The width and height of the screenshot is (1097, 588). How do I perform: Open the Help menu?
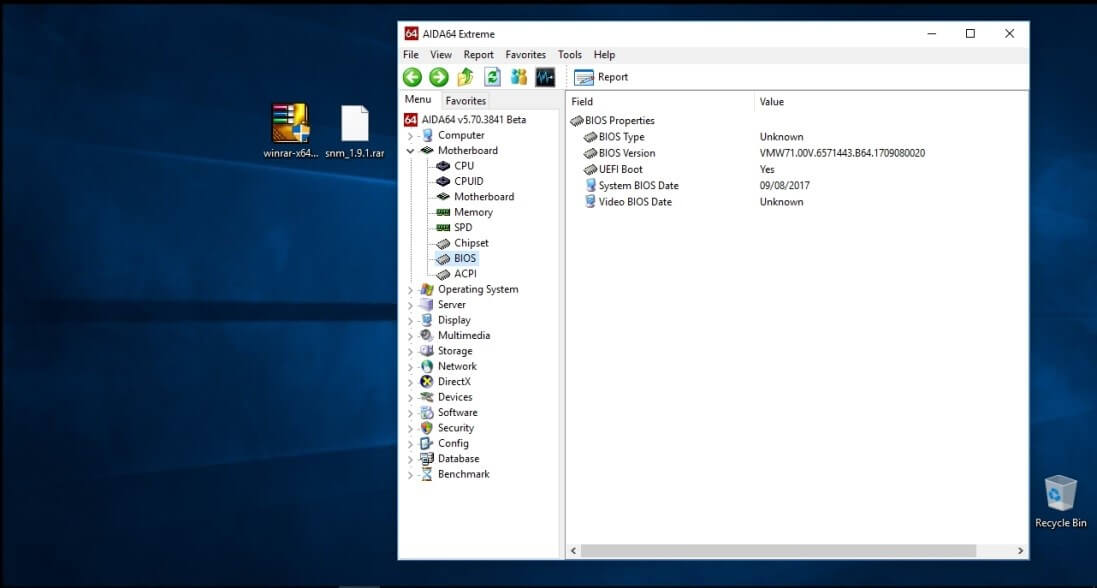(x=604, y=54)
